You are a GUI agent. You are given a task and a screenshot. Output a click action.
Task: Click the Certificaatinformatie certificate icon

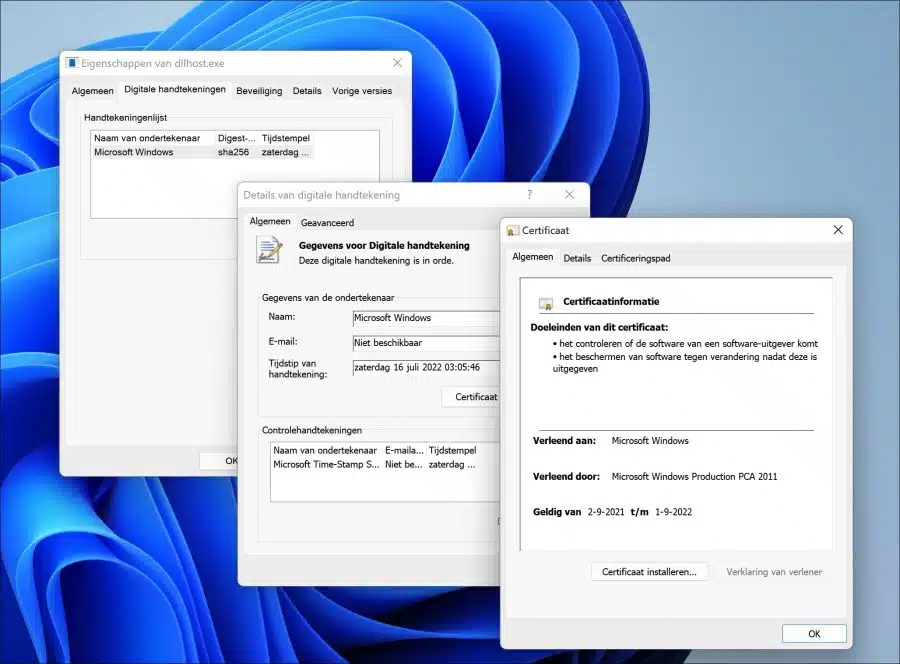coord(546,303)
